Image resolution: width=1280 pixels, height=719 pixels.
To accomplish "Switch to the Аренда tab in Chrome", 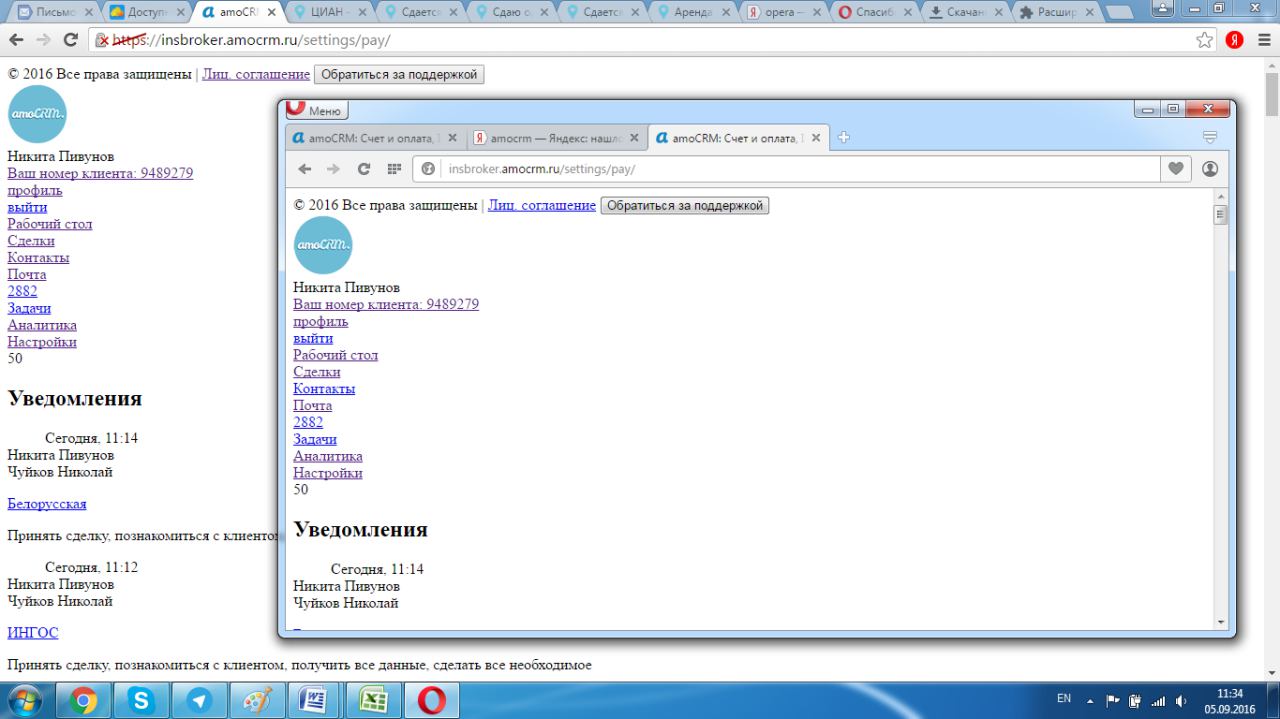I will click(697, 12).
